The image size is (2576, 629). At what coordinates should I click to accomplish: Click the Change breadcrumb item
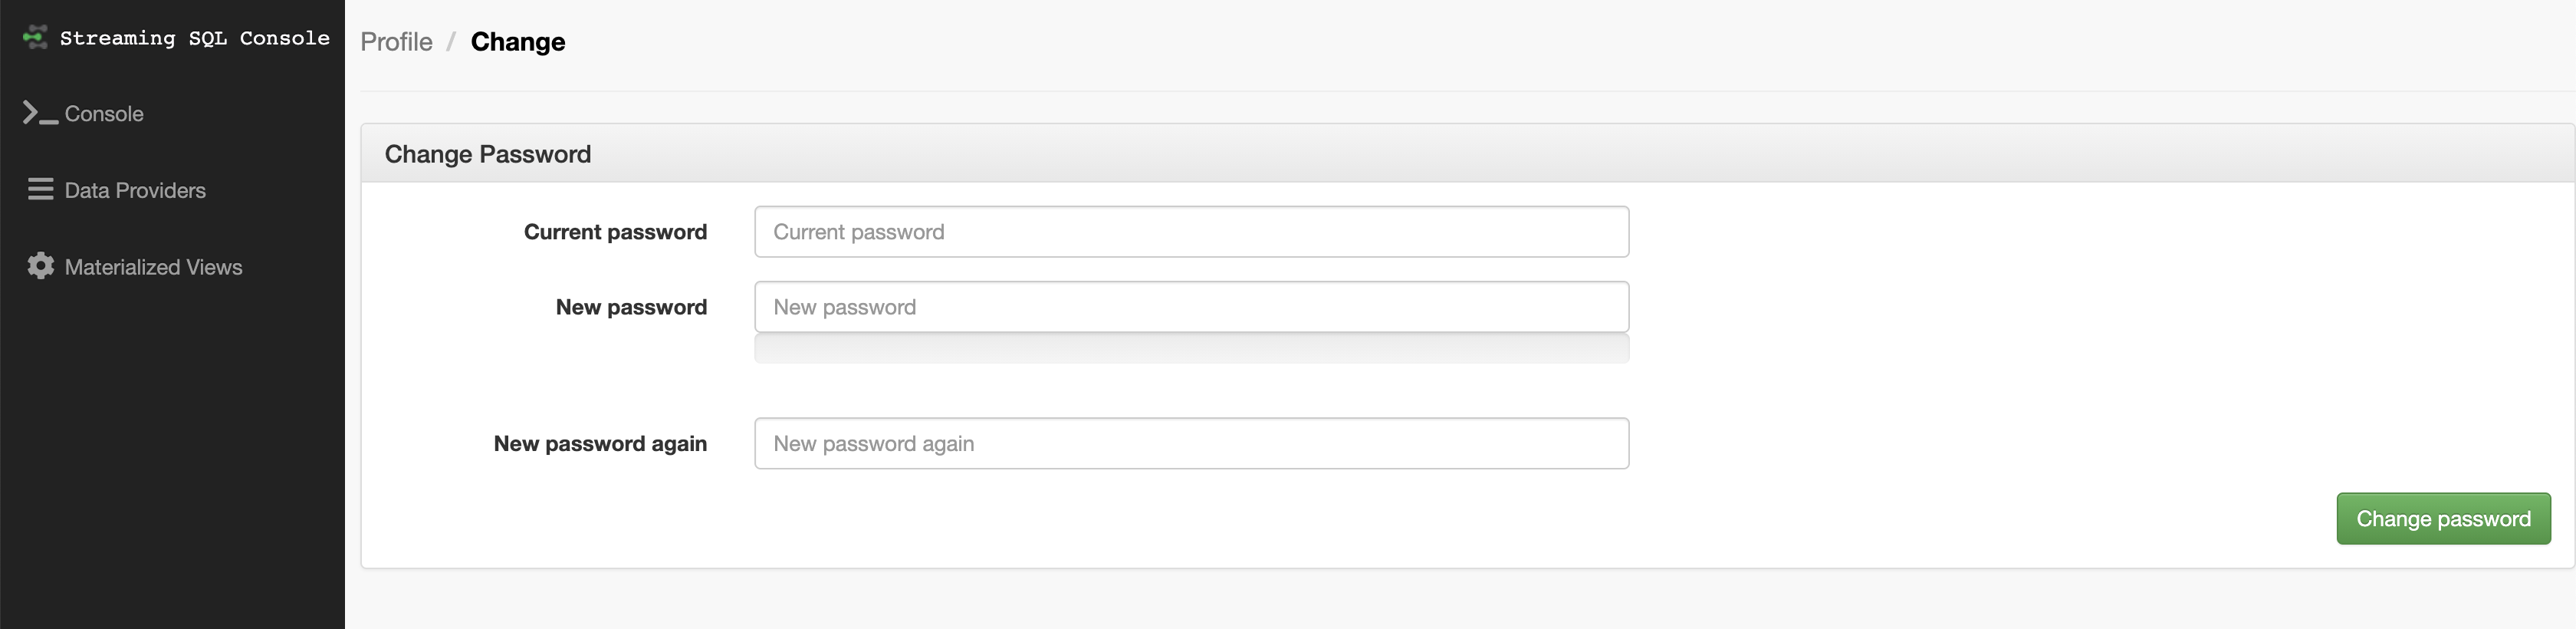[x=517, y=42]
